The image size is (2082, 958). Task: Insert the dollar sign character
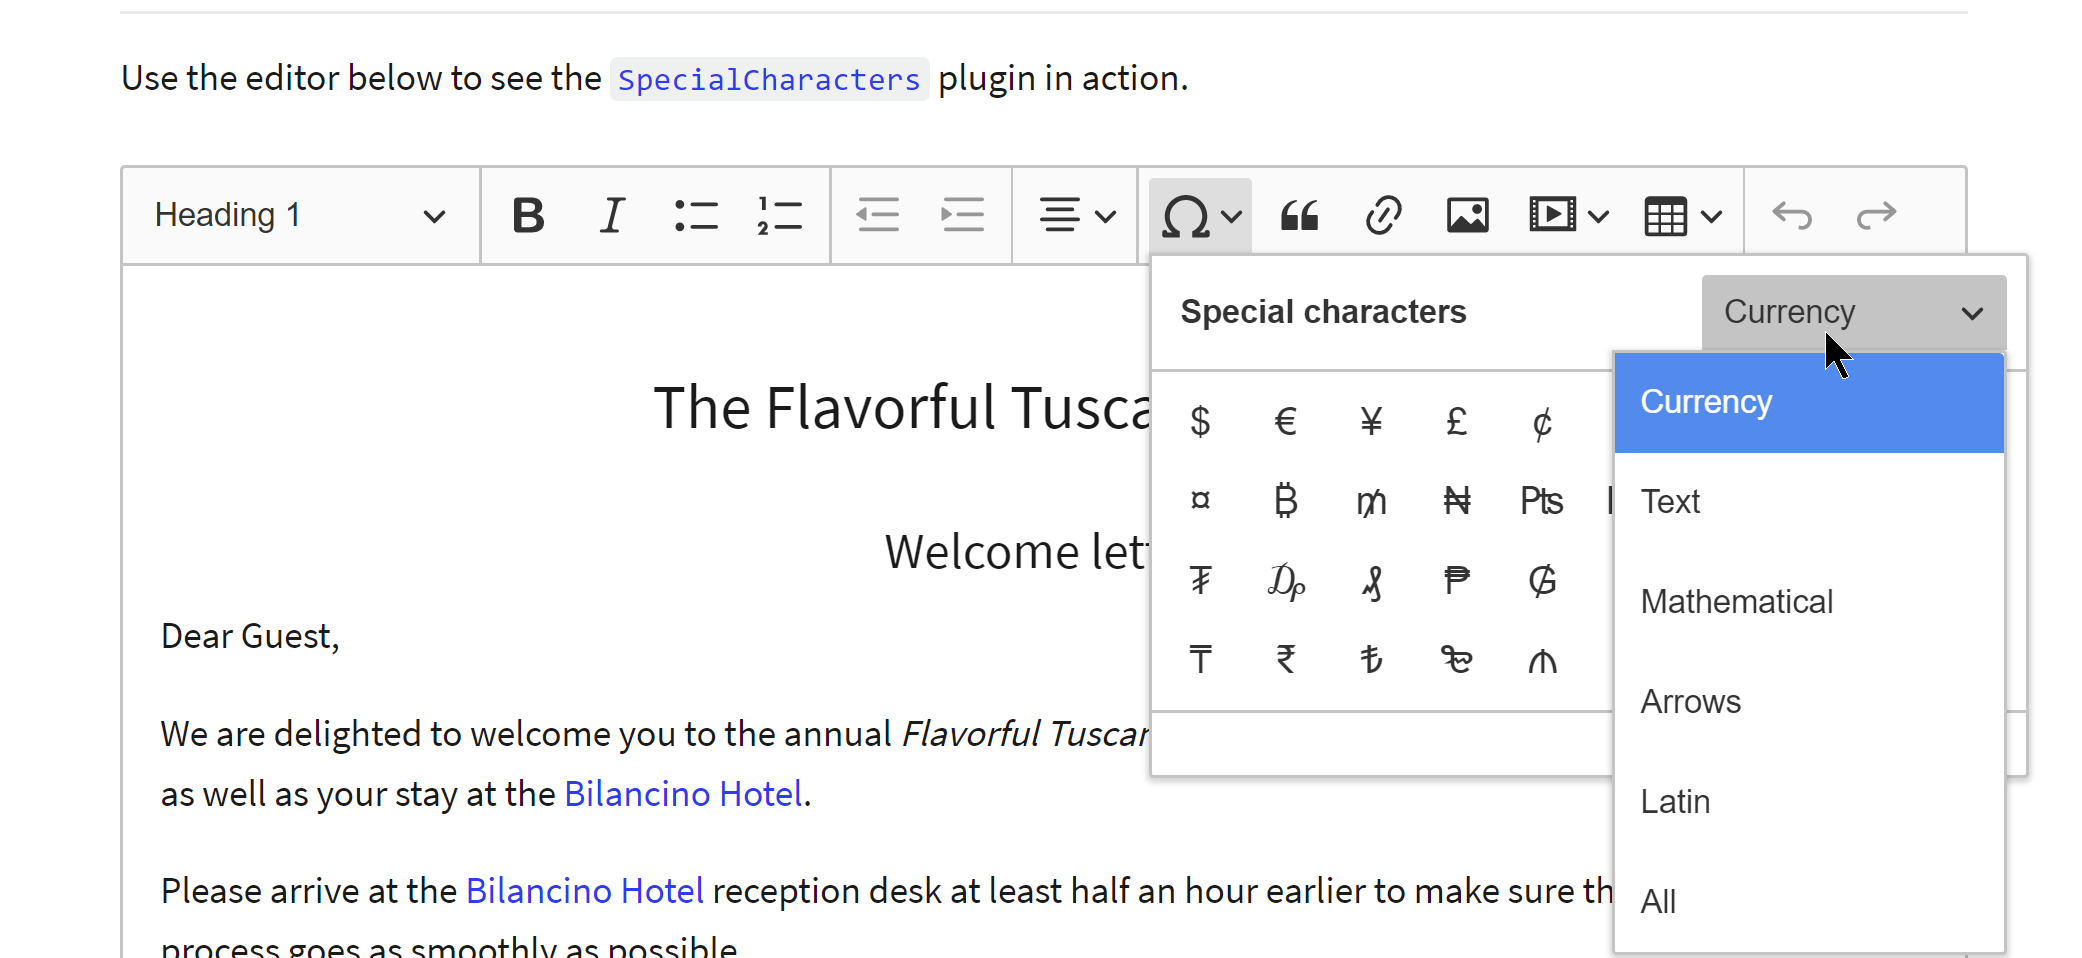[1201, 421]
